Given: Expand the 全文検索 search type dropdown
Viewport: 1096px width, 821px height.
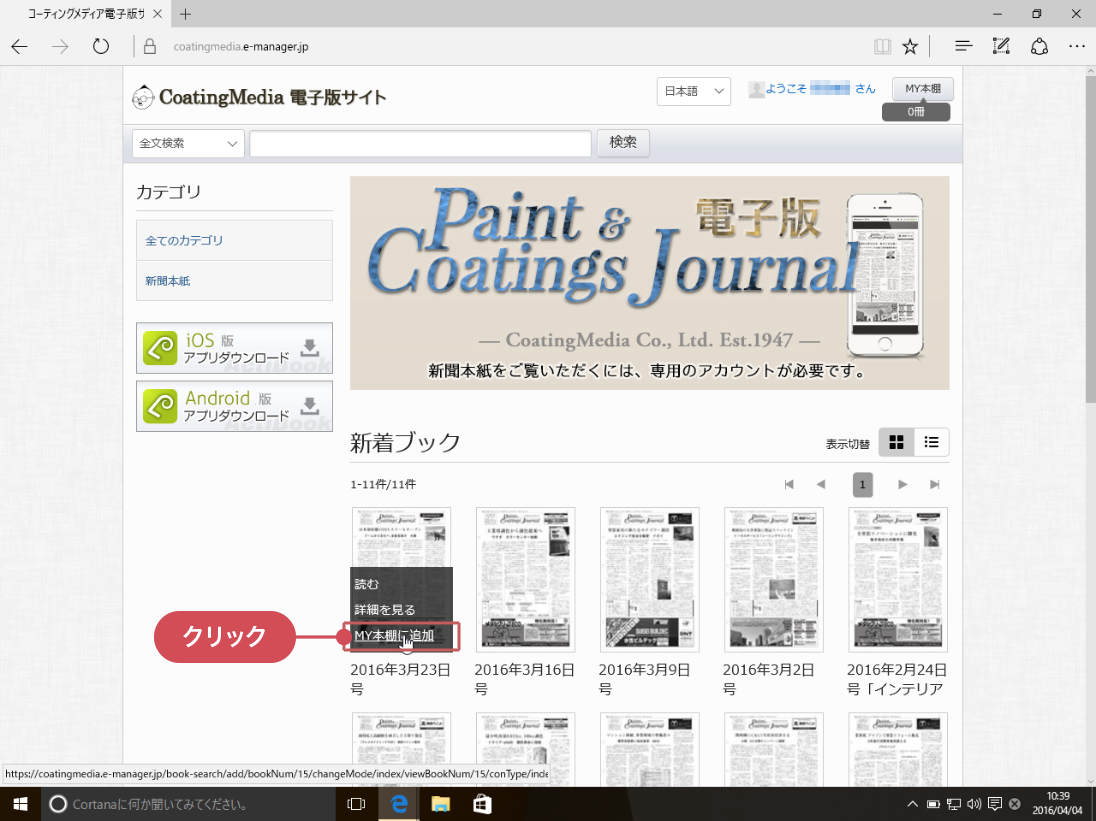Looking at the screenshot, I should [188, 143].
